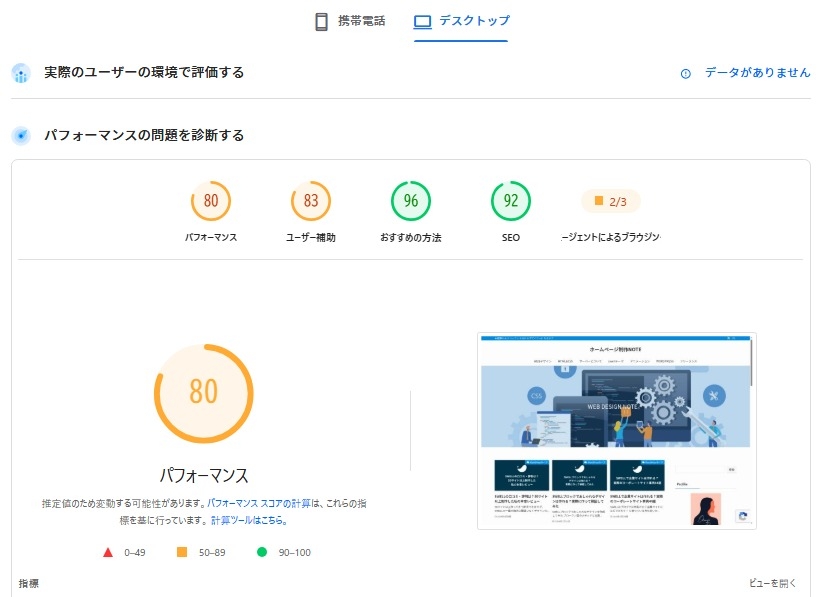Jump to SEO score gauge 92

click(511, 201)
